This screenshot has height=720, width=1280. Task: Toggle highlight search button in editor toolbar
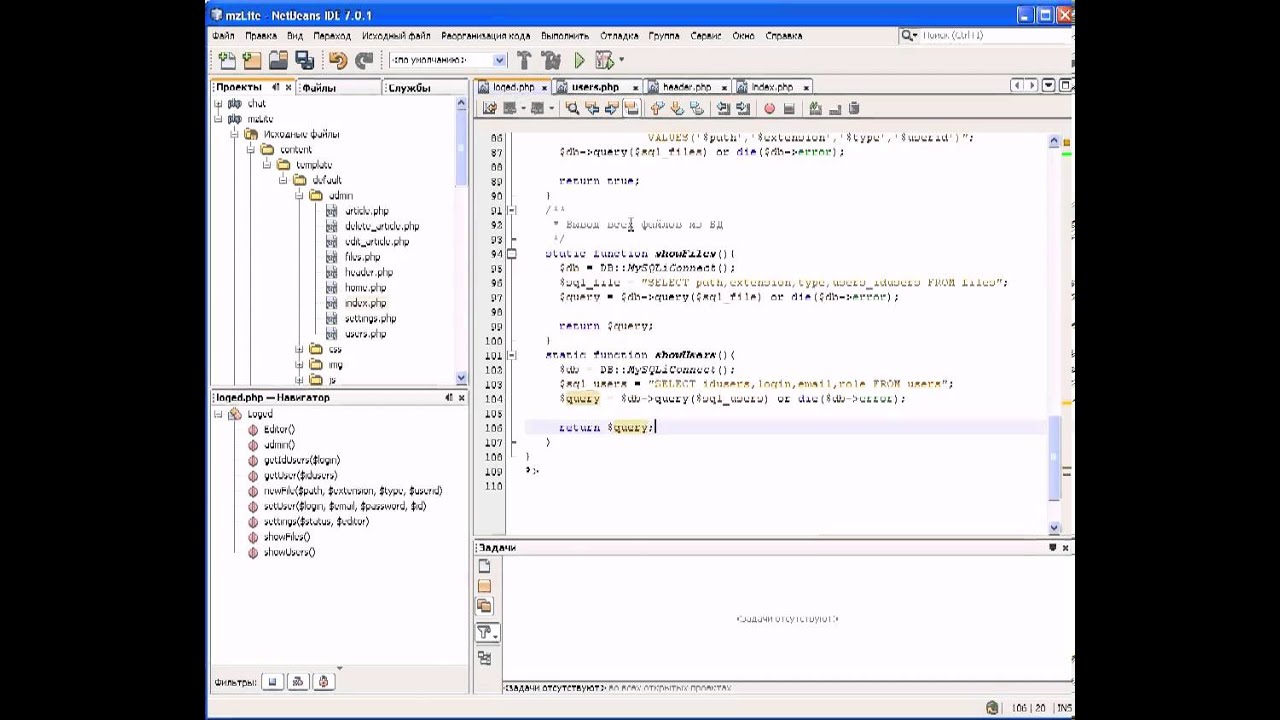pyautogui.click(x=632, y=109)
